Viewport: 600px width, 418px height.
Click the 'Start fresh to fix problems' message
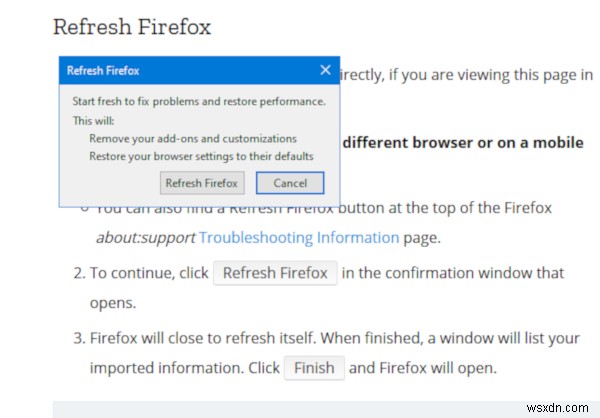[199, 102]
